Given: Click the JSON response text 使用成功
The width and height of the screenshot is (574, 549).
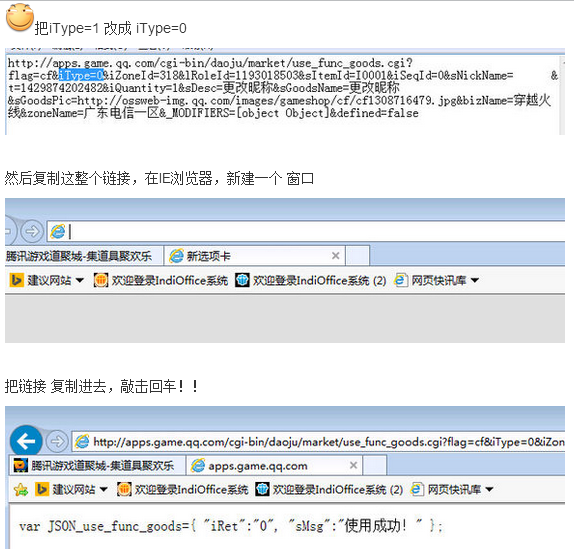Looking at the screenshot, I should (376, 526).
